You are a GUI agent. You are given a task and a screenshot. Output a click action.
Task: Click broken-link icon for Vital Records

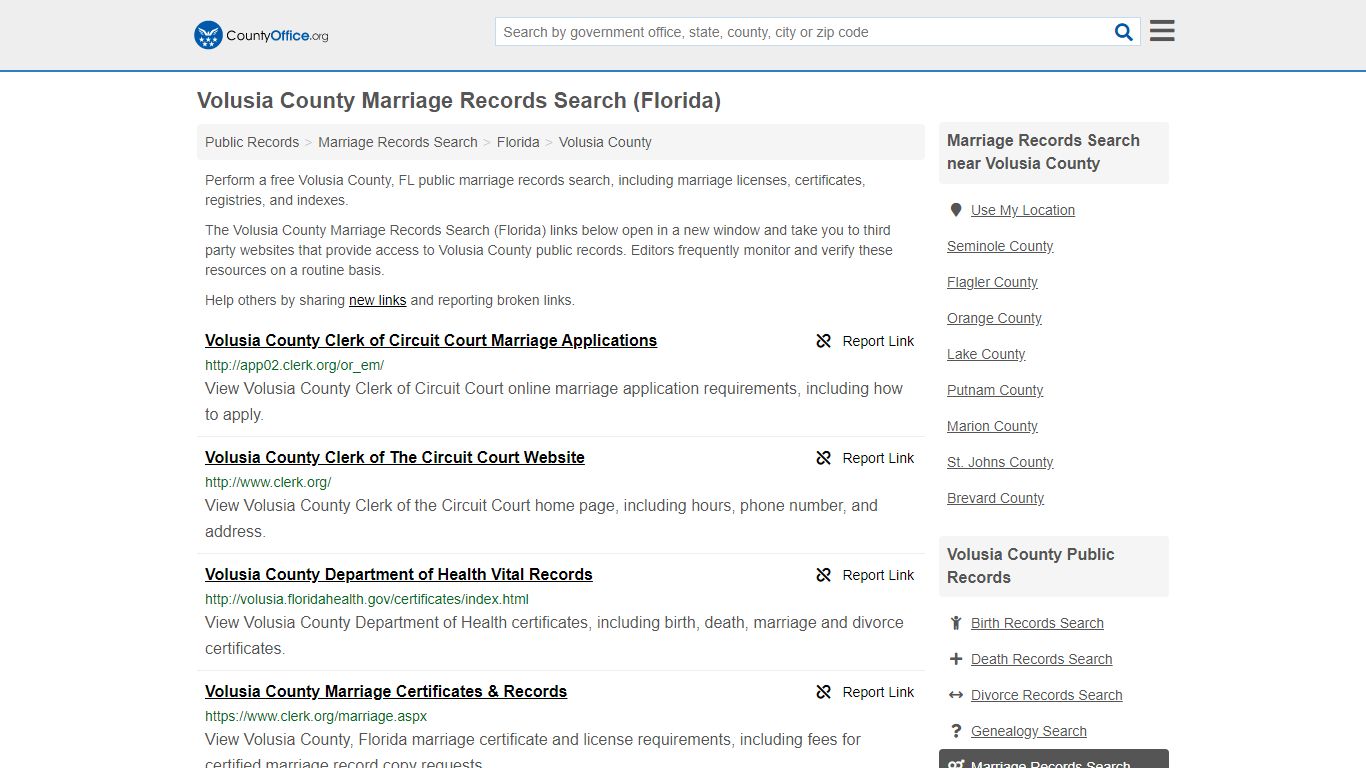pyautogui.click(x=824, y=575)
